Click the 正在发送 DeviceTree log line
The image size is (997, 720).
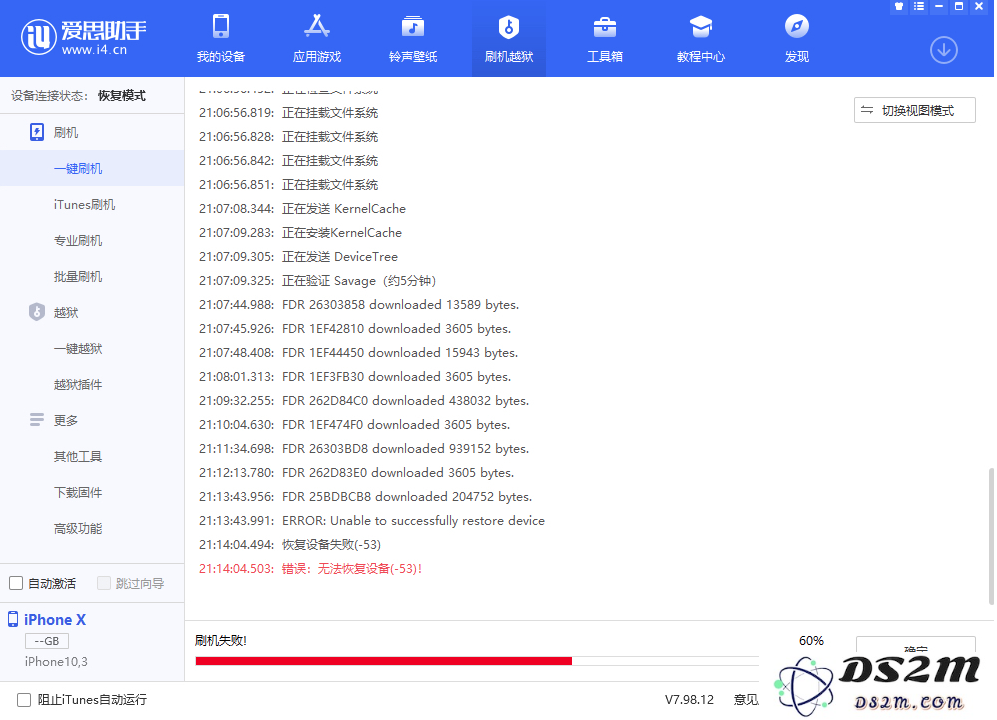(298, 256)
